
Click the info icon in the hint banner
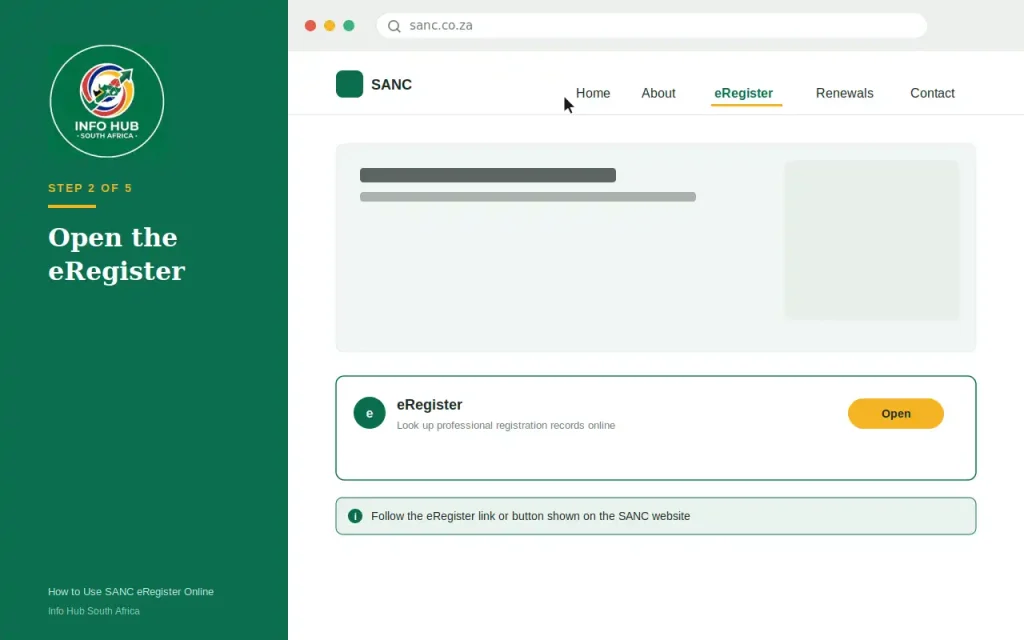pos(355,516)
